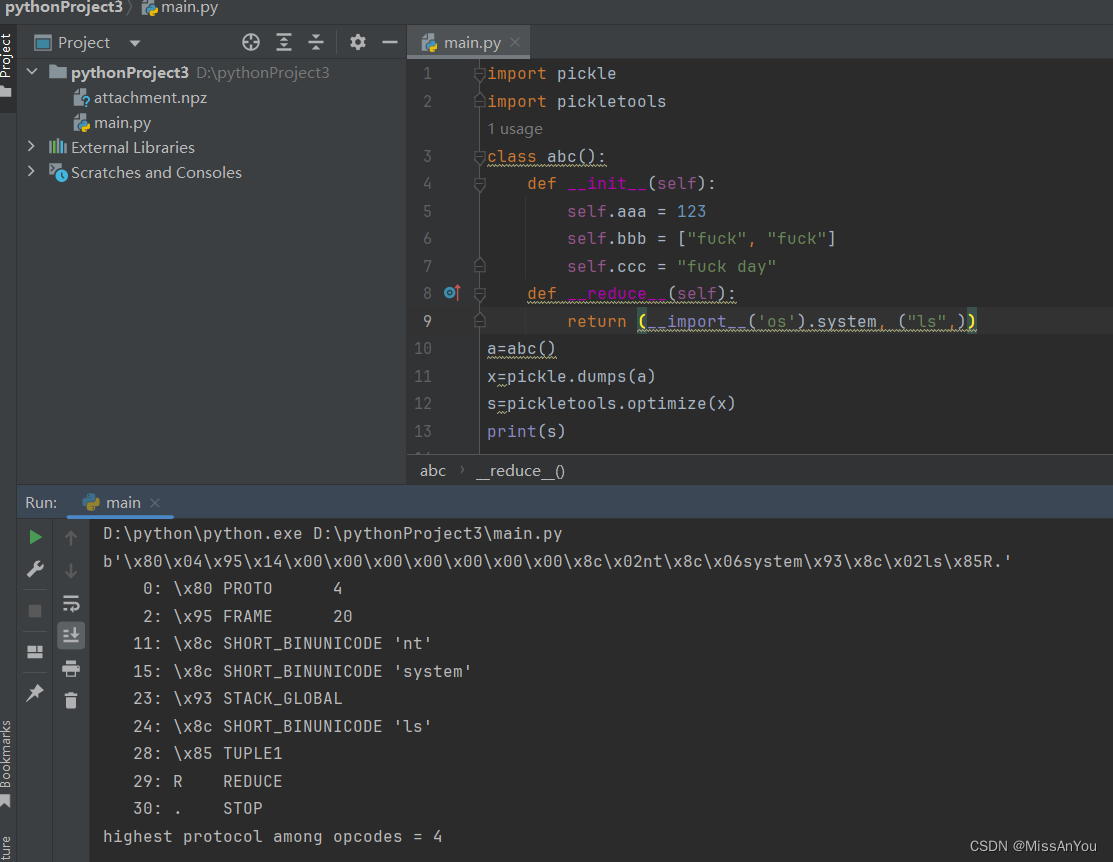Pin the main run tab

[x=35, y=692]
